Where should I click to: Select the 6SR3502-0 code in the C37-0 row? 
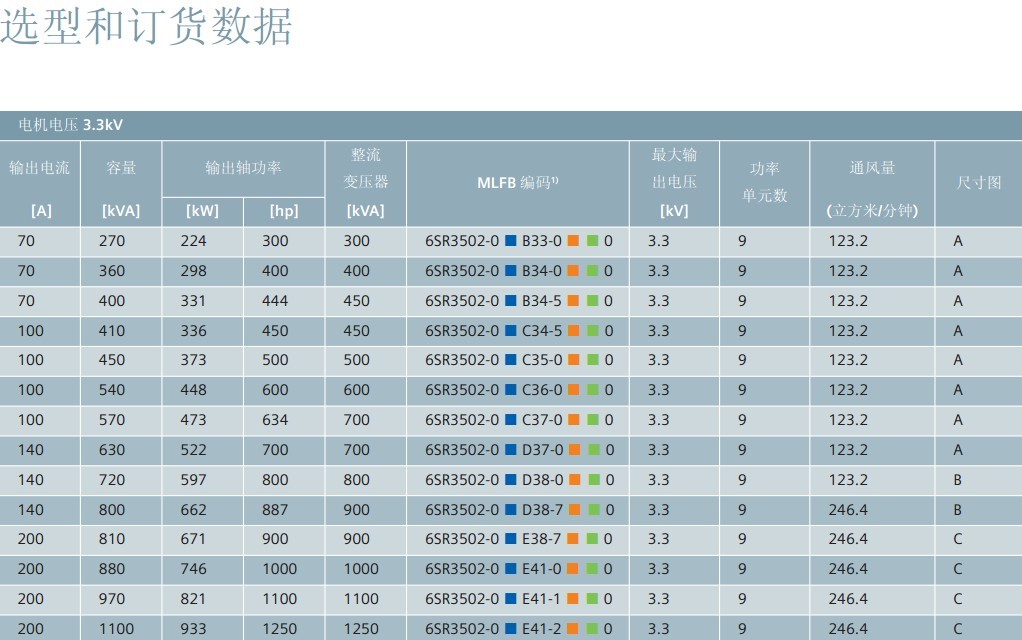pos(461,420)
